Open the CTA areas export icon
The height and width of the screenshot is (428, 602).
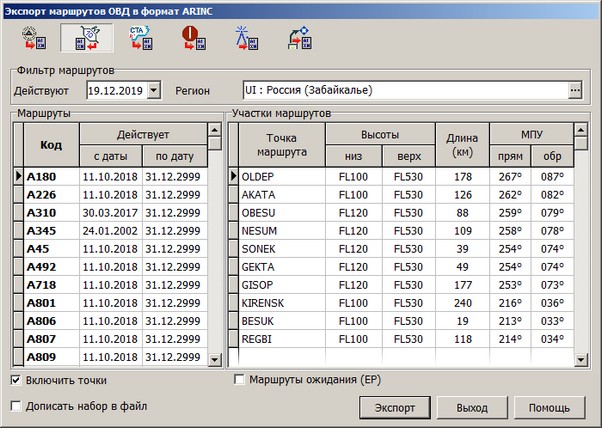(x=138, y=37)
